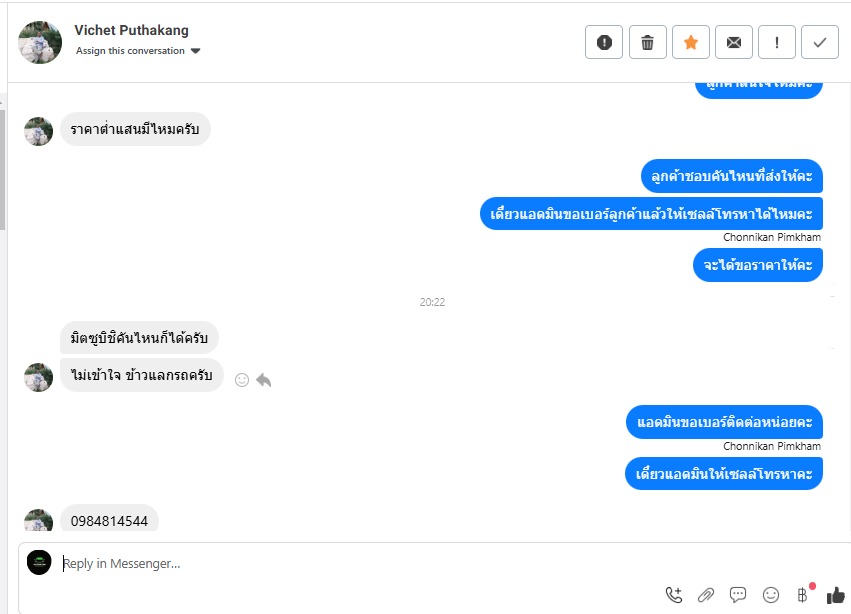851x614 pixels.
Task: Click Vichet Puthakang header avatar
Action: pos(40,42)
